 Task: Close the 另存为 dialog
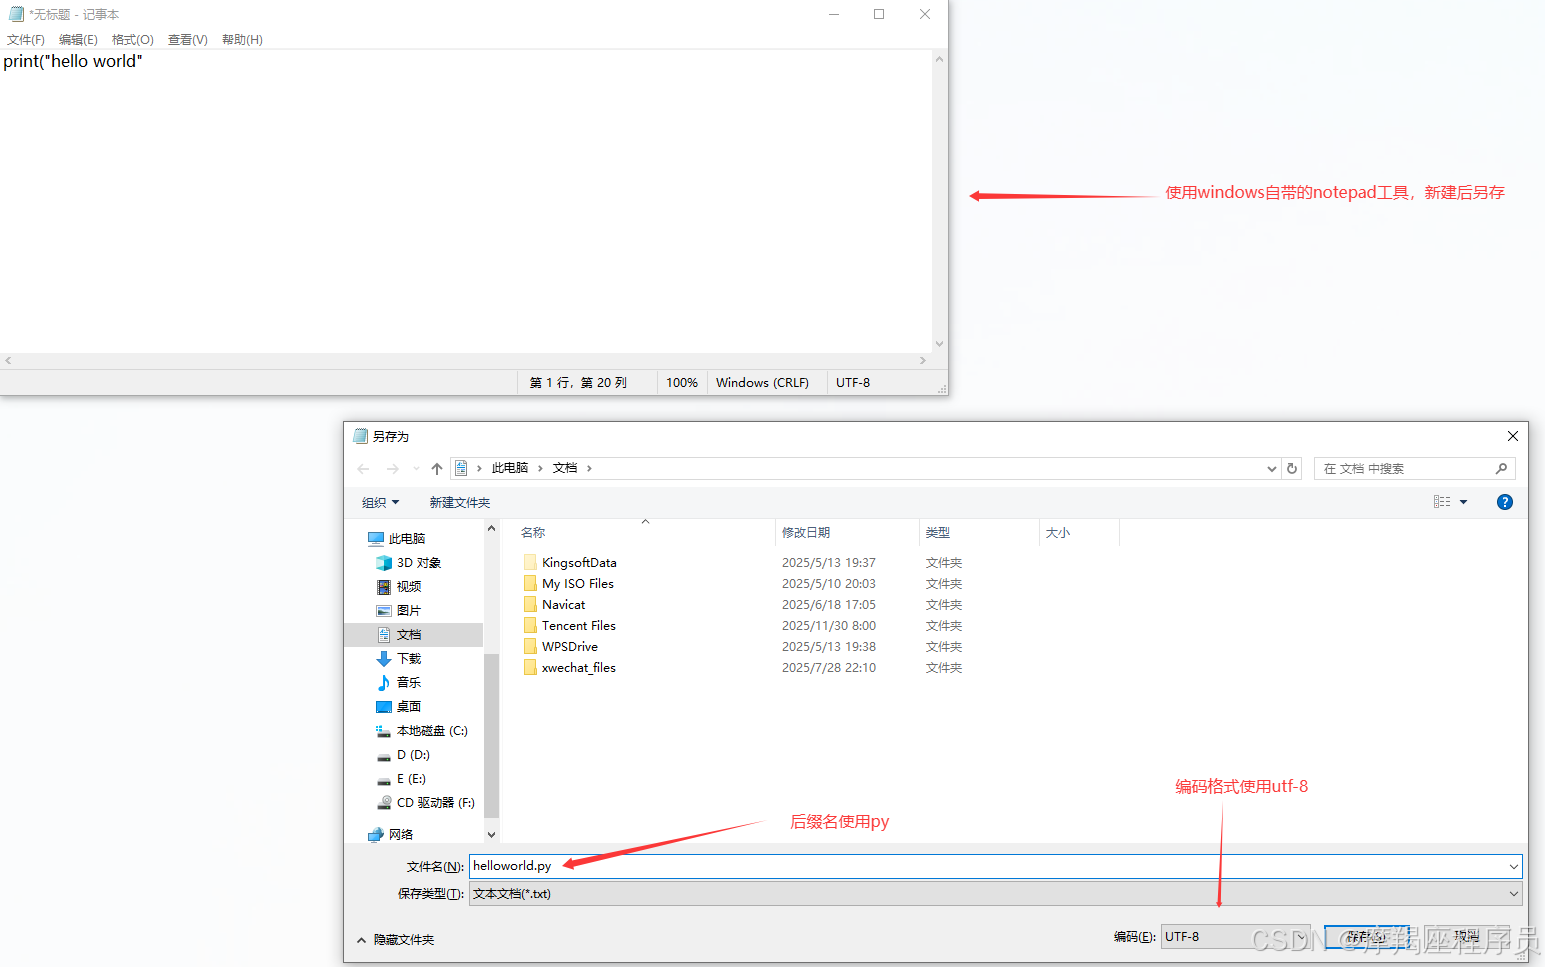pos(1513,436)
